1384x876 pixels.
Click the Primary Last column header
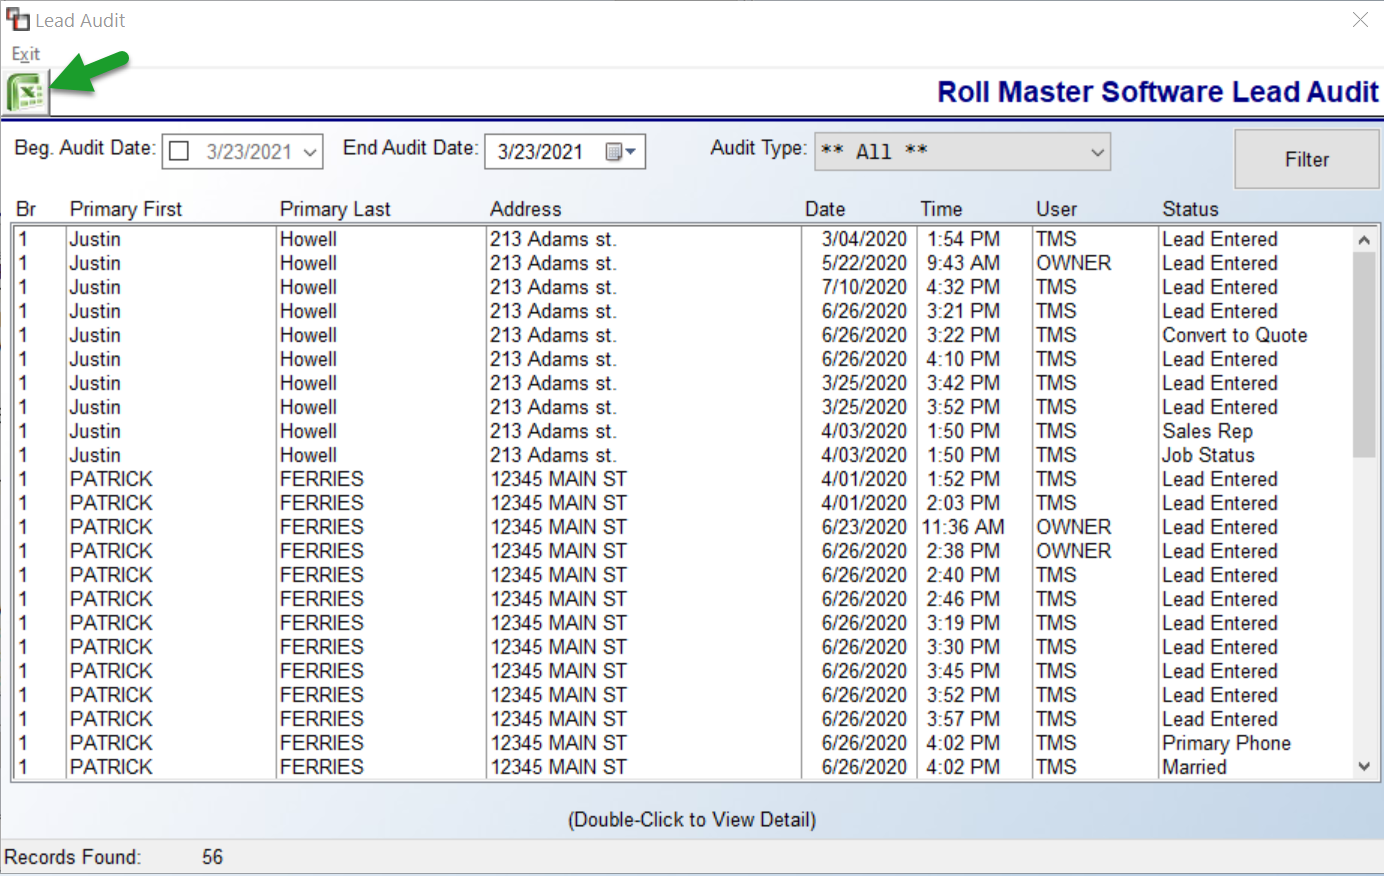click(x=335, y=209)
